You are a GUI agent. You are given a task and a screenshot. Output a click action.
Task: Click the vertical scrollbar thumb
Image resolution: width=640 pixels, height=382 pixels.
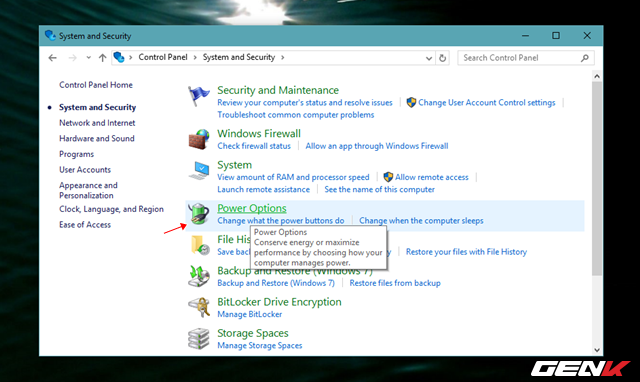pos(597,178)
